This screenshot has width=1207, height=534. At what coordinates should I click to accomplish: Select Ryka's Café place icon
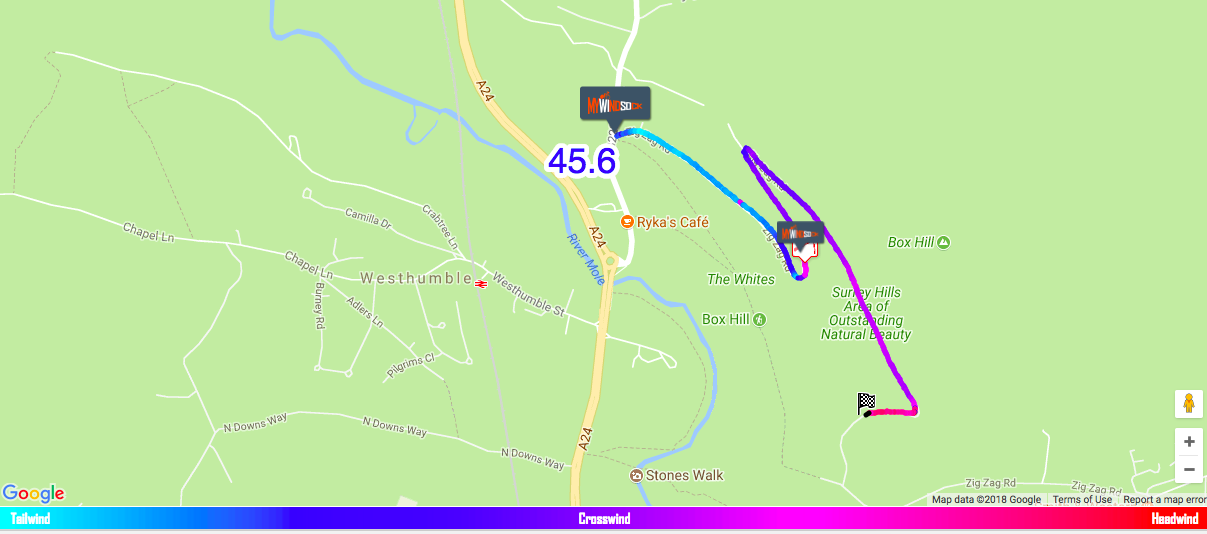coord(626,221)
